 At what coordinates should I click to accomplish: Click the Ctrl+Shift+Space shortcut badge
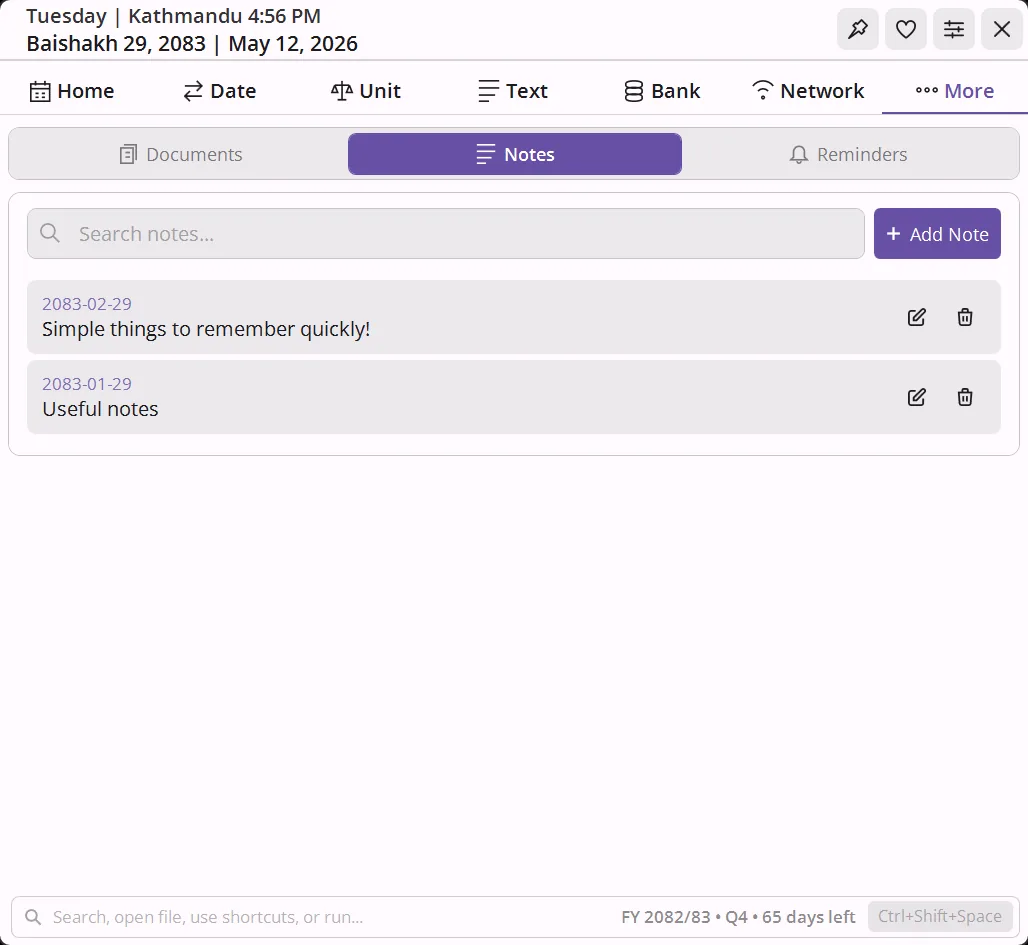[940, 916]
